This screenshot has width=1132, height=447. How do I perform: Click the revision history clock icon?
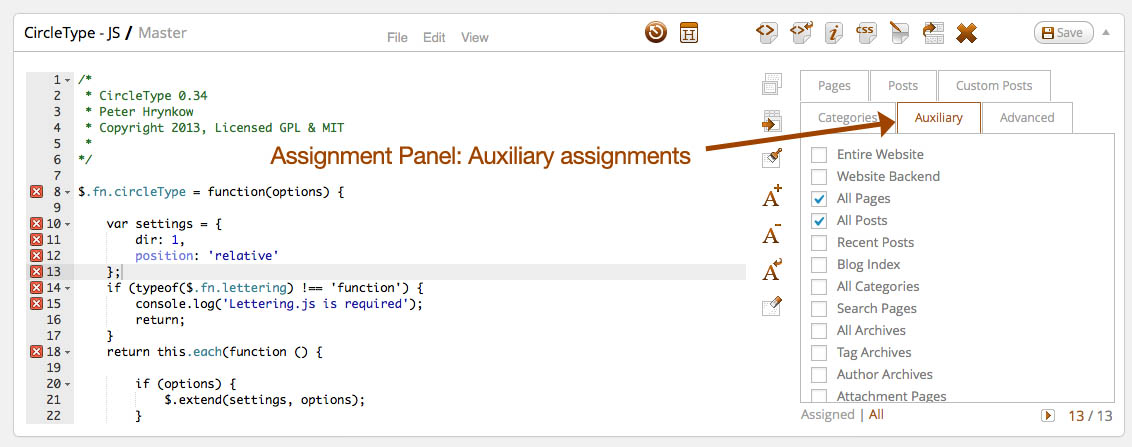point(656,32)
